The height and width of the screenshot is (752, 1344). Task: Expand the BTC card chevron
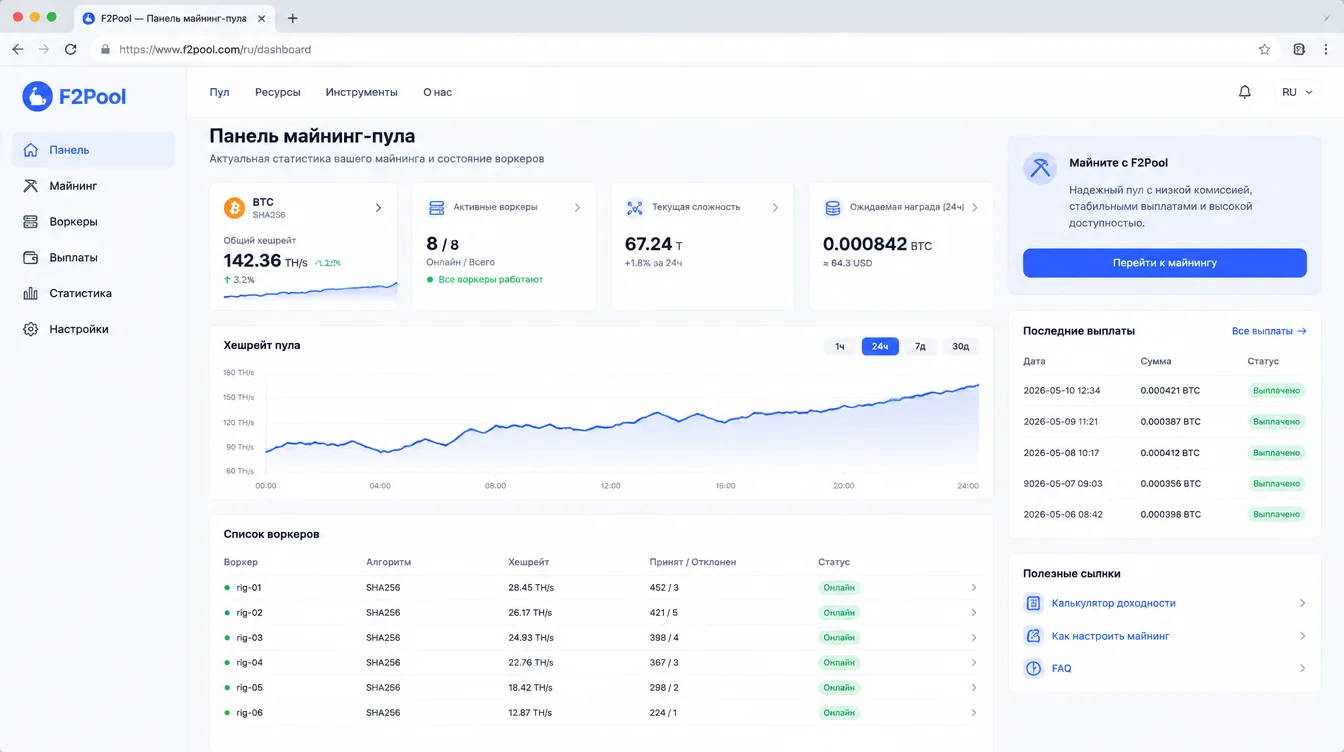(x=378, y=208)
